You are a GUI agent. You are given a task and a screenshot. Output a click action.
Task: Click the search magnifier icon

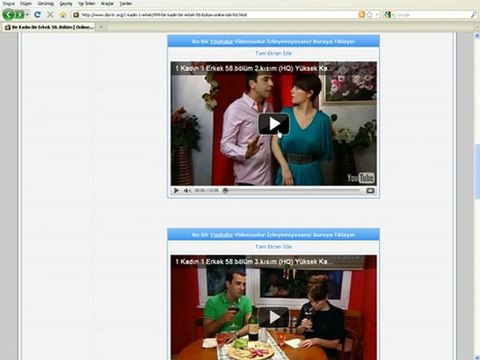(x=474, y=15)
